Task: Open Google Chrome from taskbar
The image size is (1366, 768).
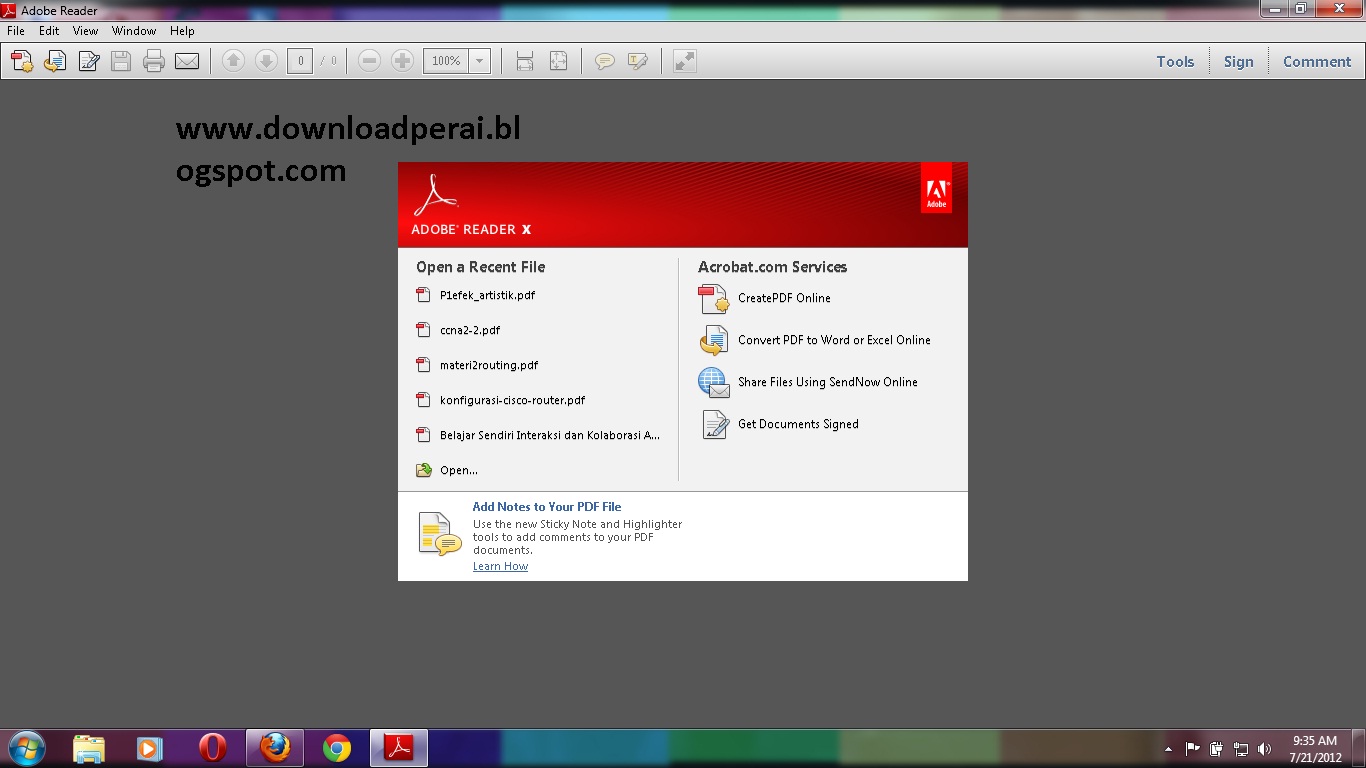Action: [337, 748]
